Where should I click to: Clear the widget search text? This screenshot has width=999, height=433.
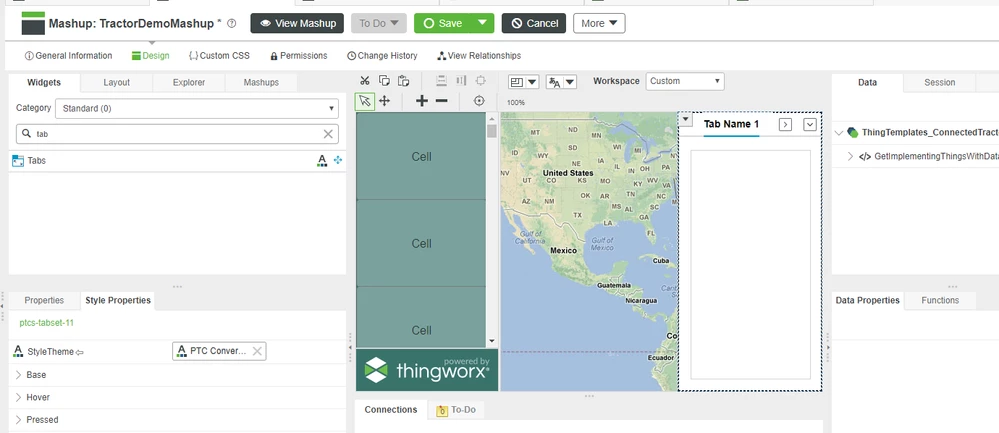point(328,134)
